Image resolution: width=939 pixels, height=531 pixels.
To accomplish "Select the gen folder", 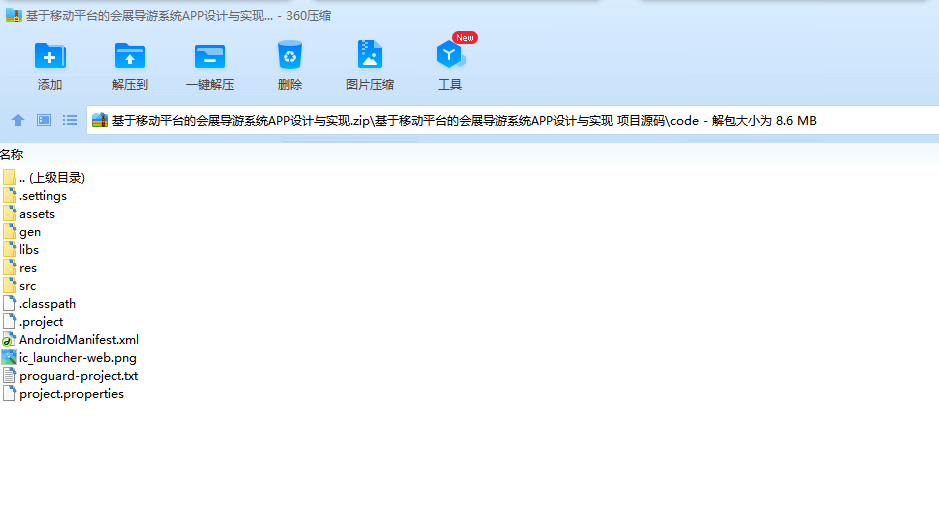I will 22,232.
